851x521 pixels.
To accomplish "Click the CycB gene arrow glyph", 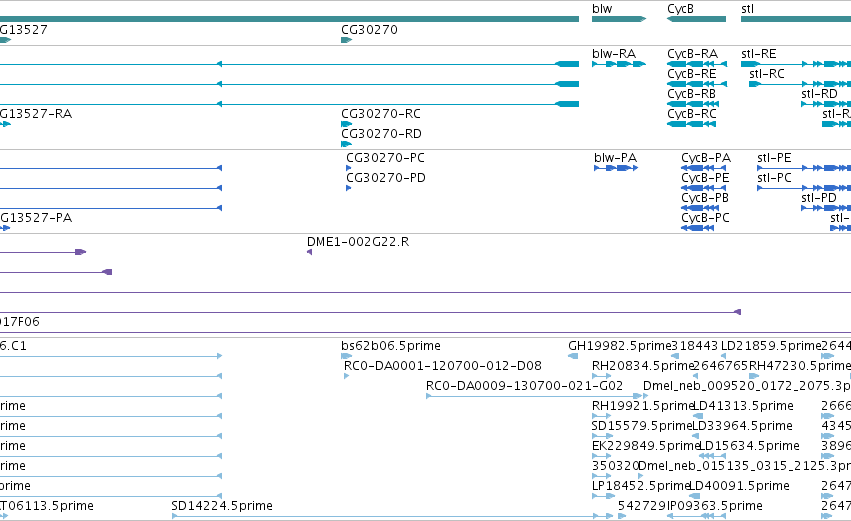I will [696, 19].
